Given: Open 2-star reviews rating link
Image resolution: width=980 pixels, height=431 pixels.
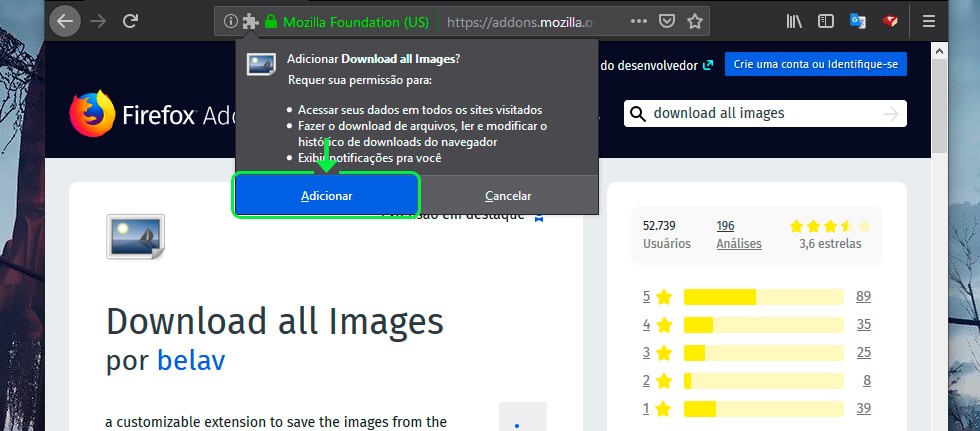Looking at the screenshot, I should pos(657,381).
